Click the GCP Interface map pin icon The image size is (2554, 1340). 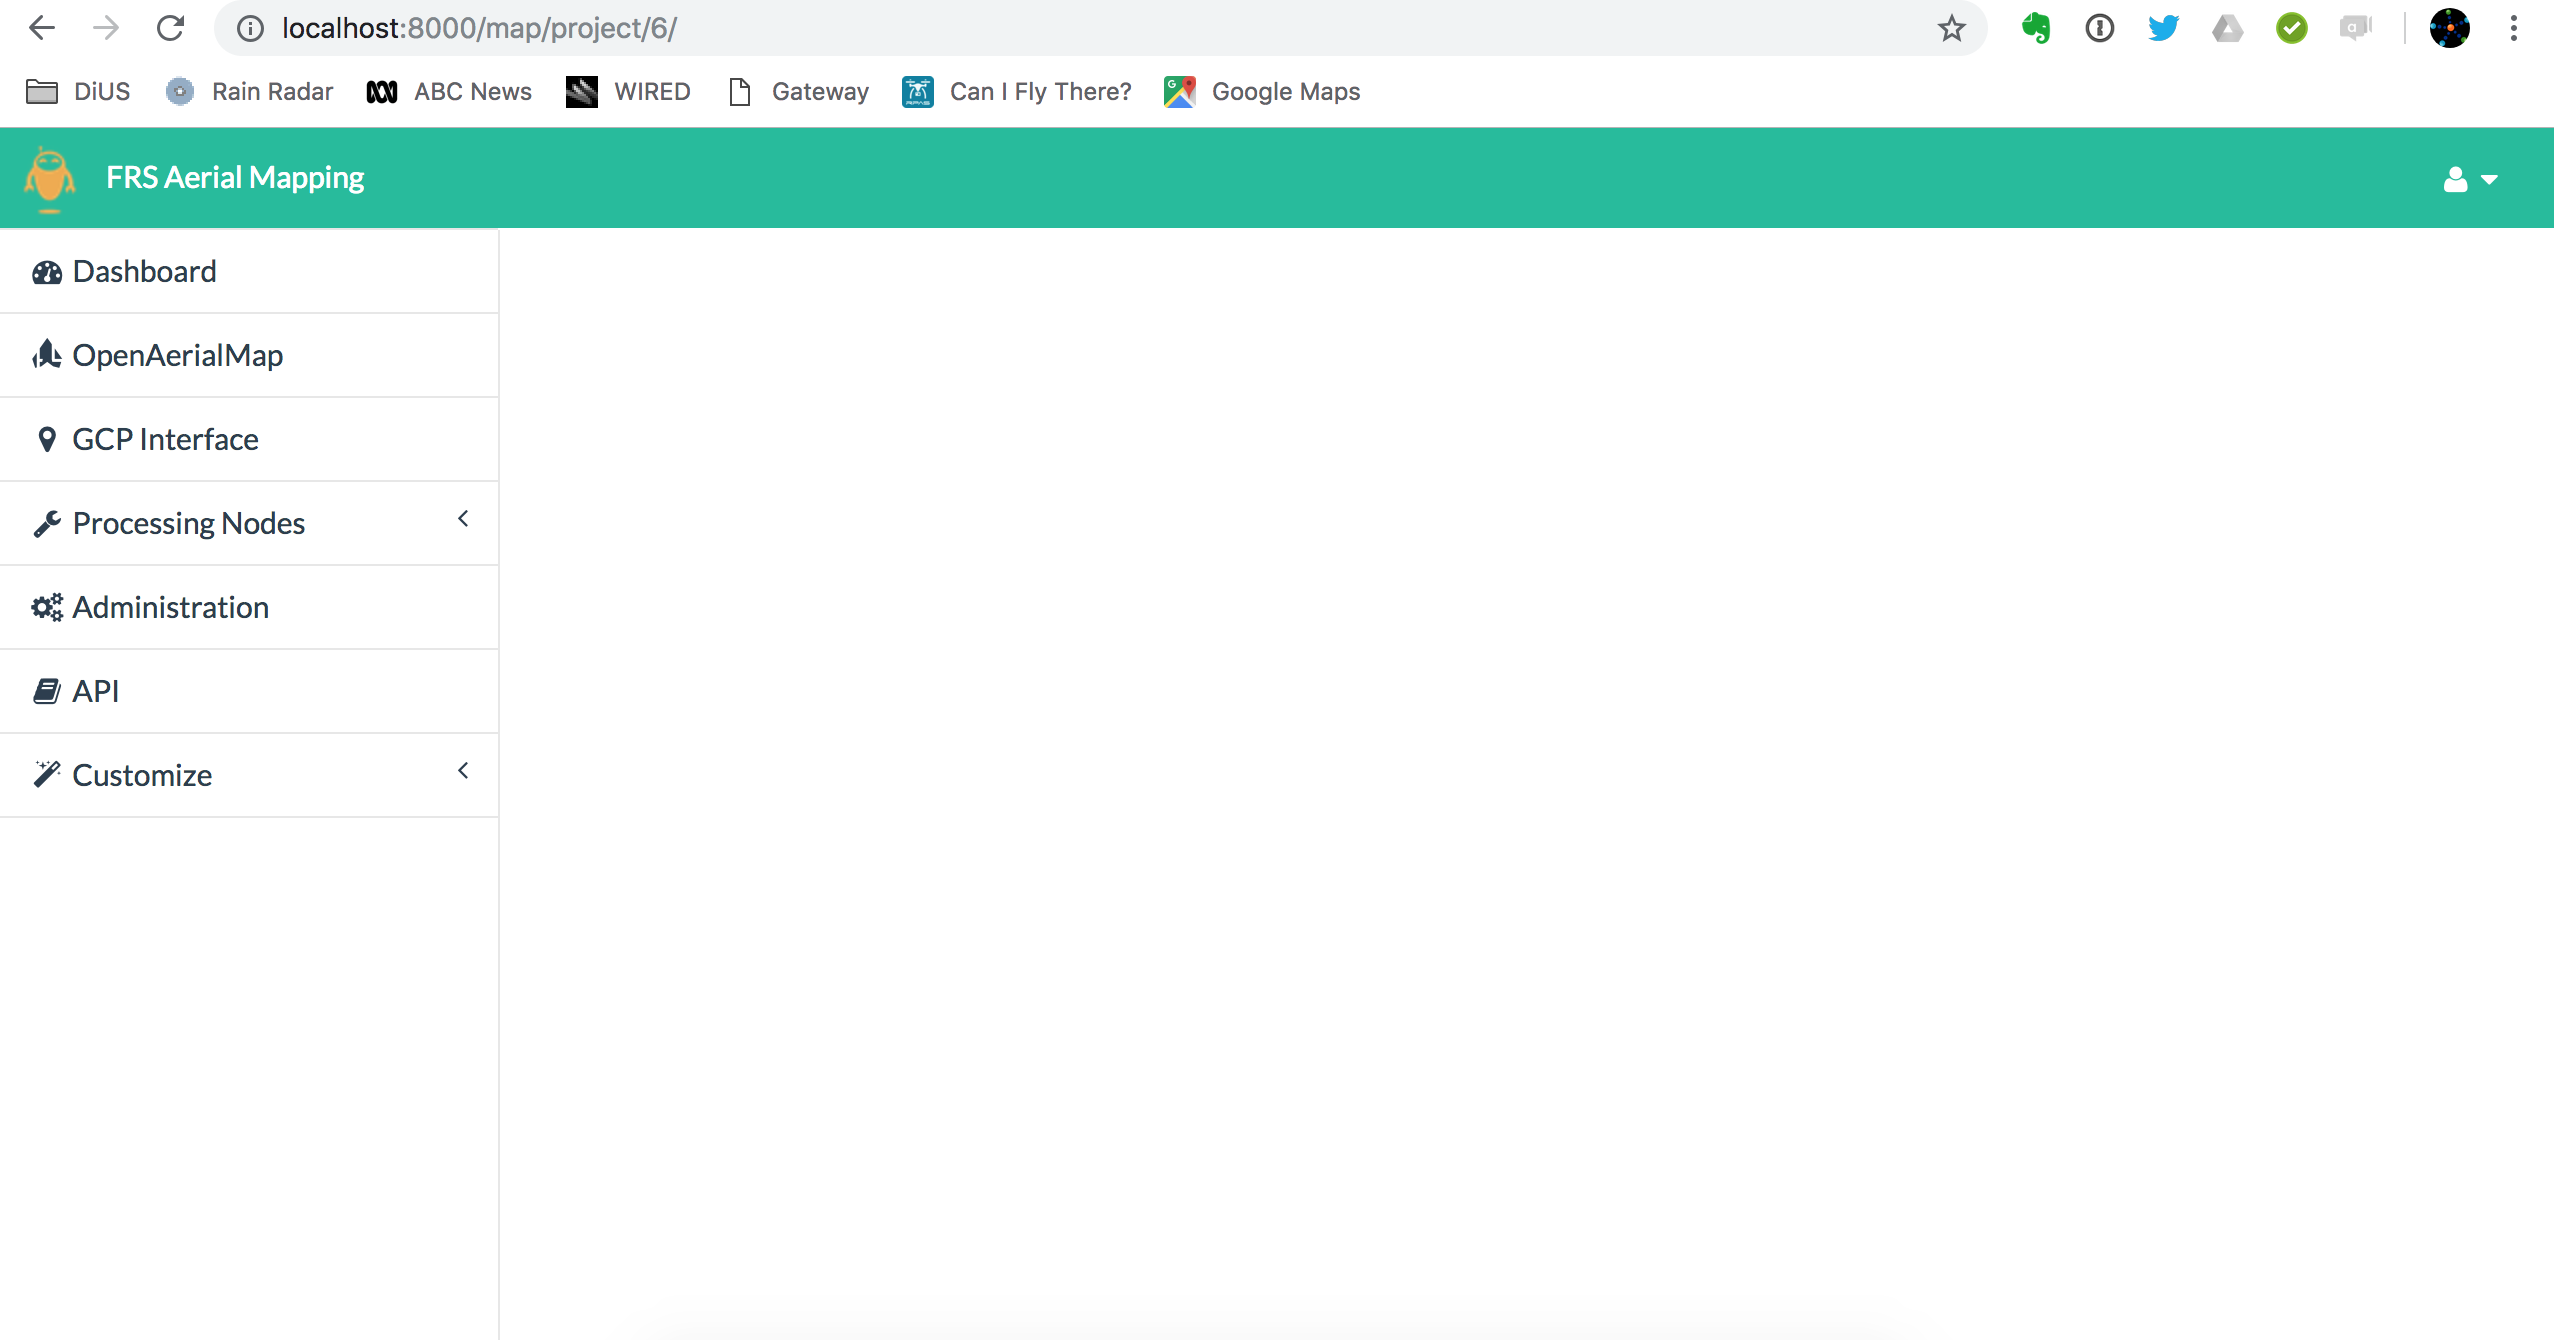click(47, 438)
